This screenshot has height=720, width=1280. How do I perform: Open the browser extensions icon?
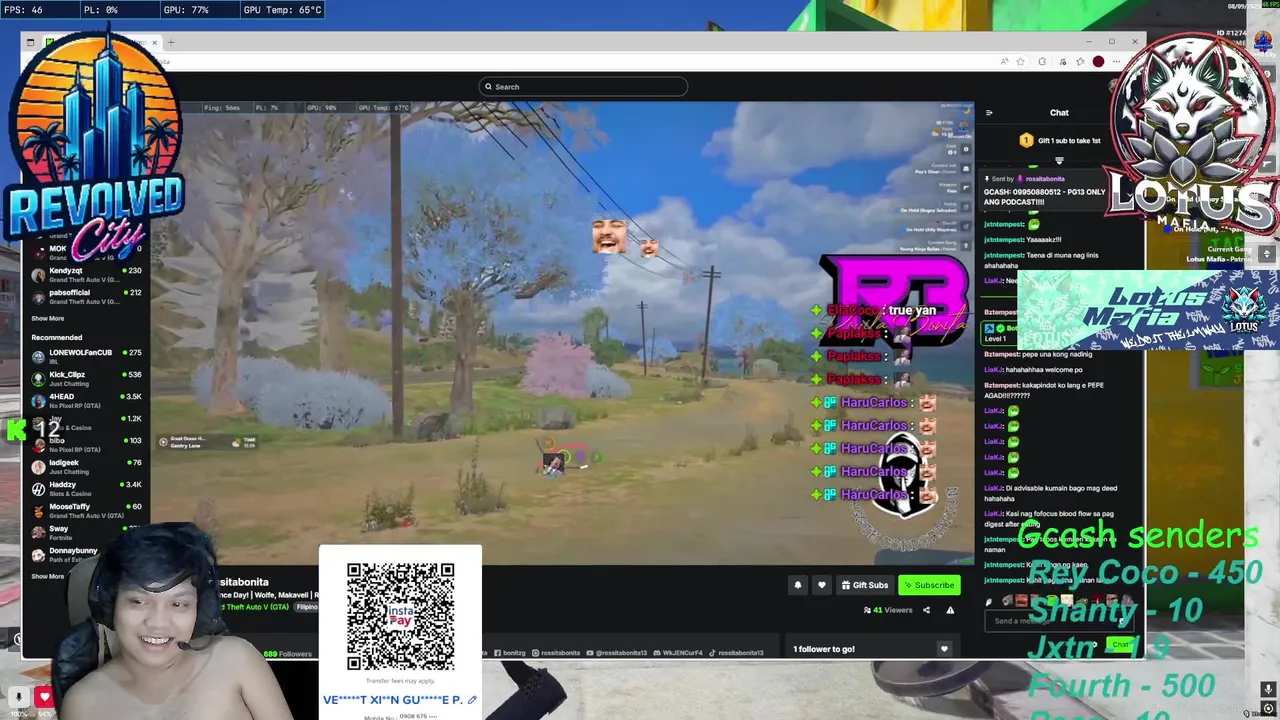[x=1042, y=62]
